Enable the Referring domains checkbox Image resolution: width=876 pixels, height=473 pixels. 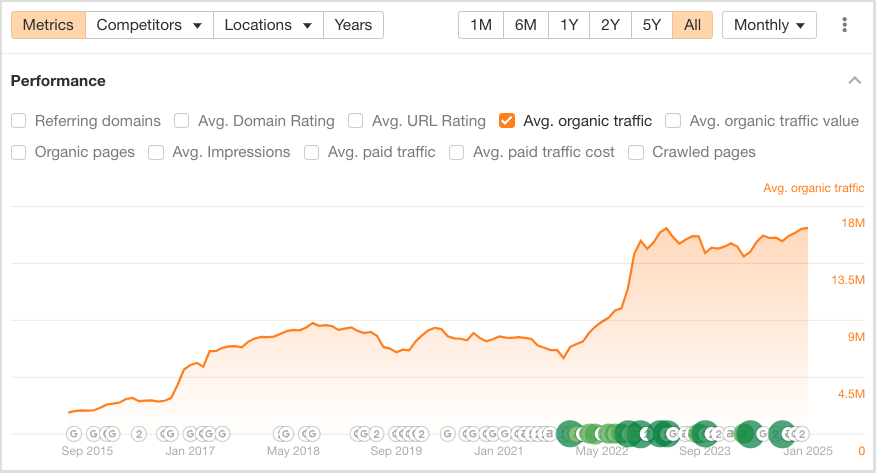(x=18, y=121)
